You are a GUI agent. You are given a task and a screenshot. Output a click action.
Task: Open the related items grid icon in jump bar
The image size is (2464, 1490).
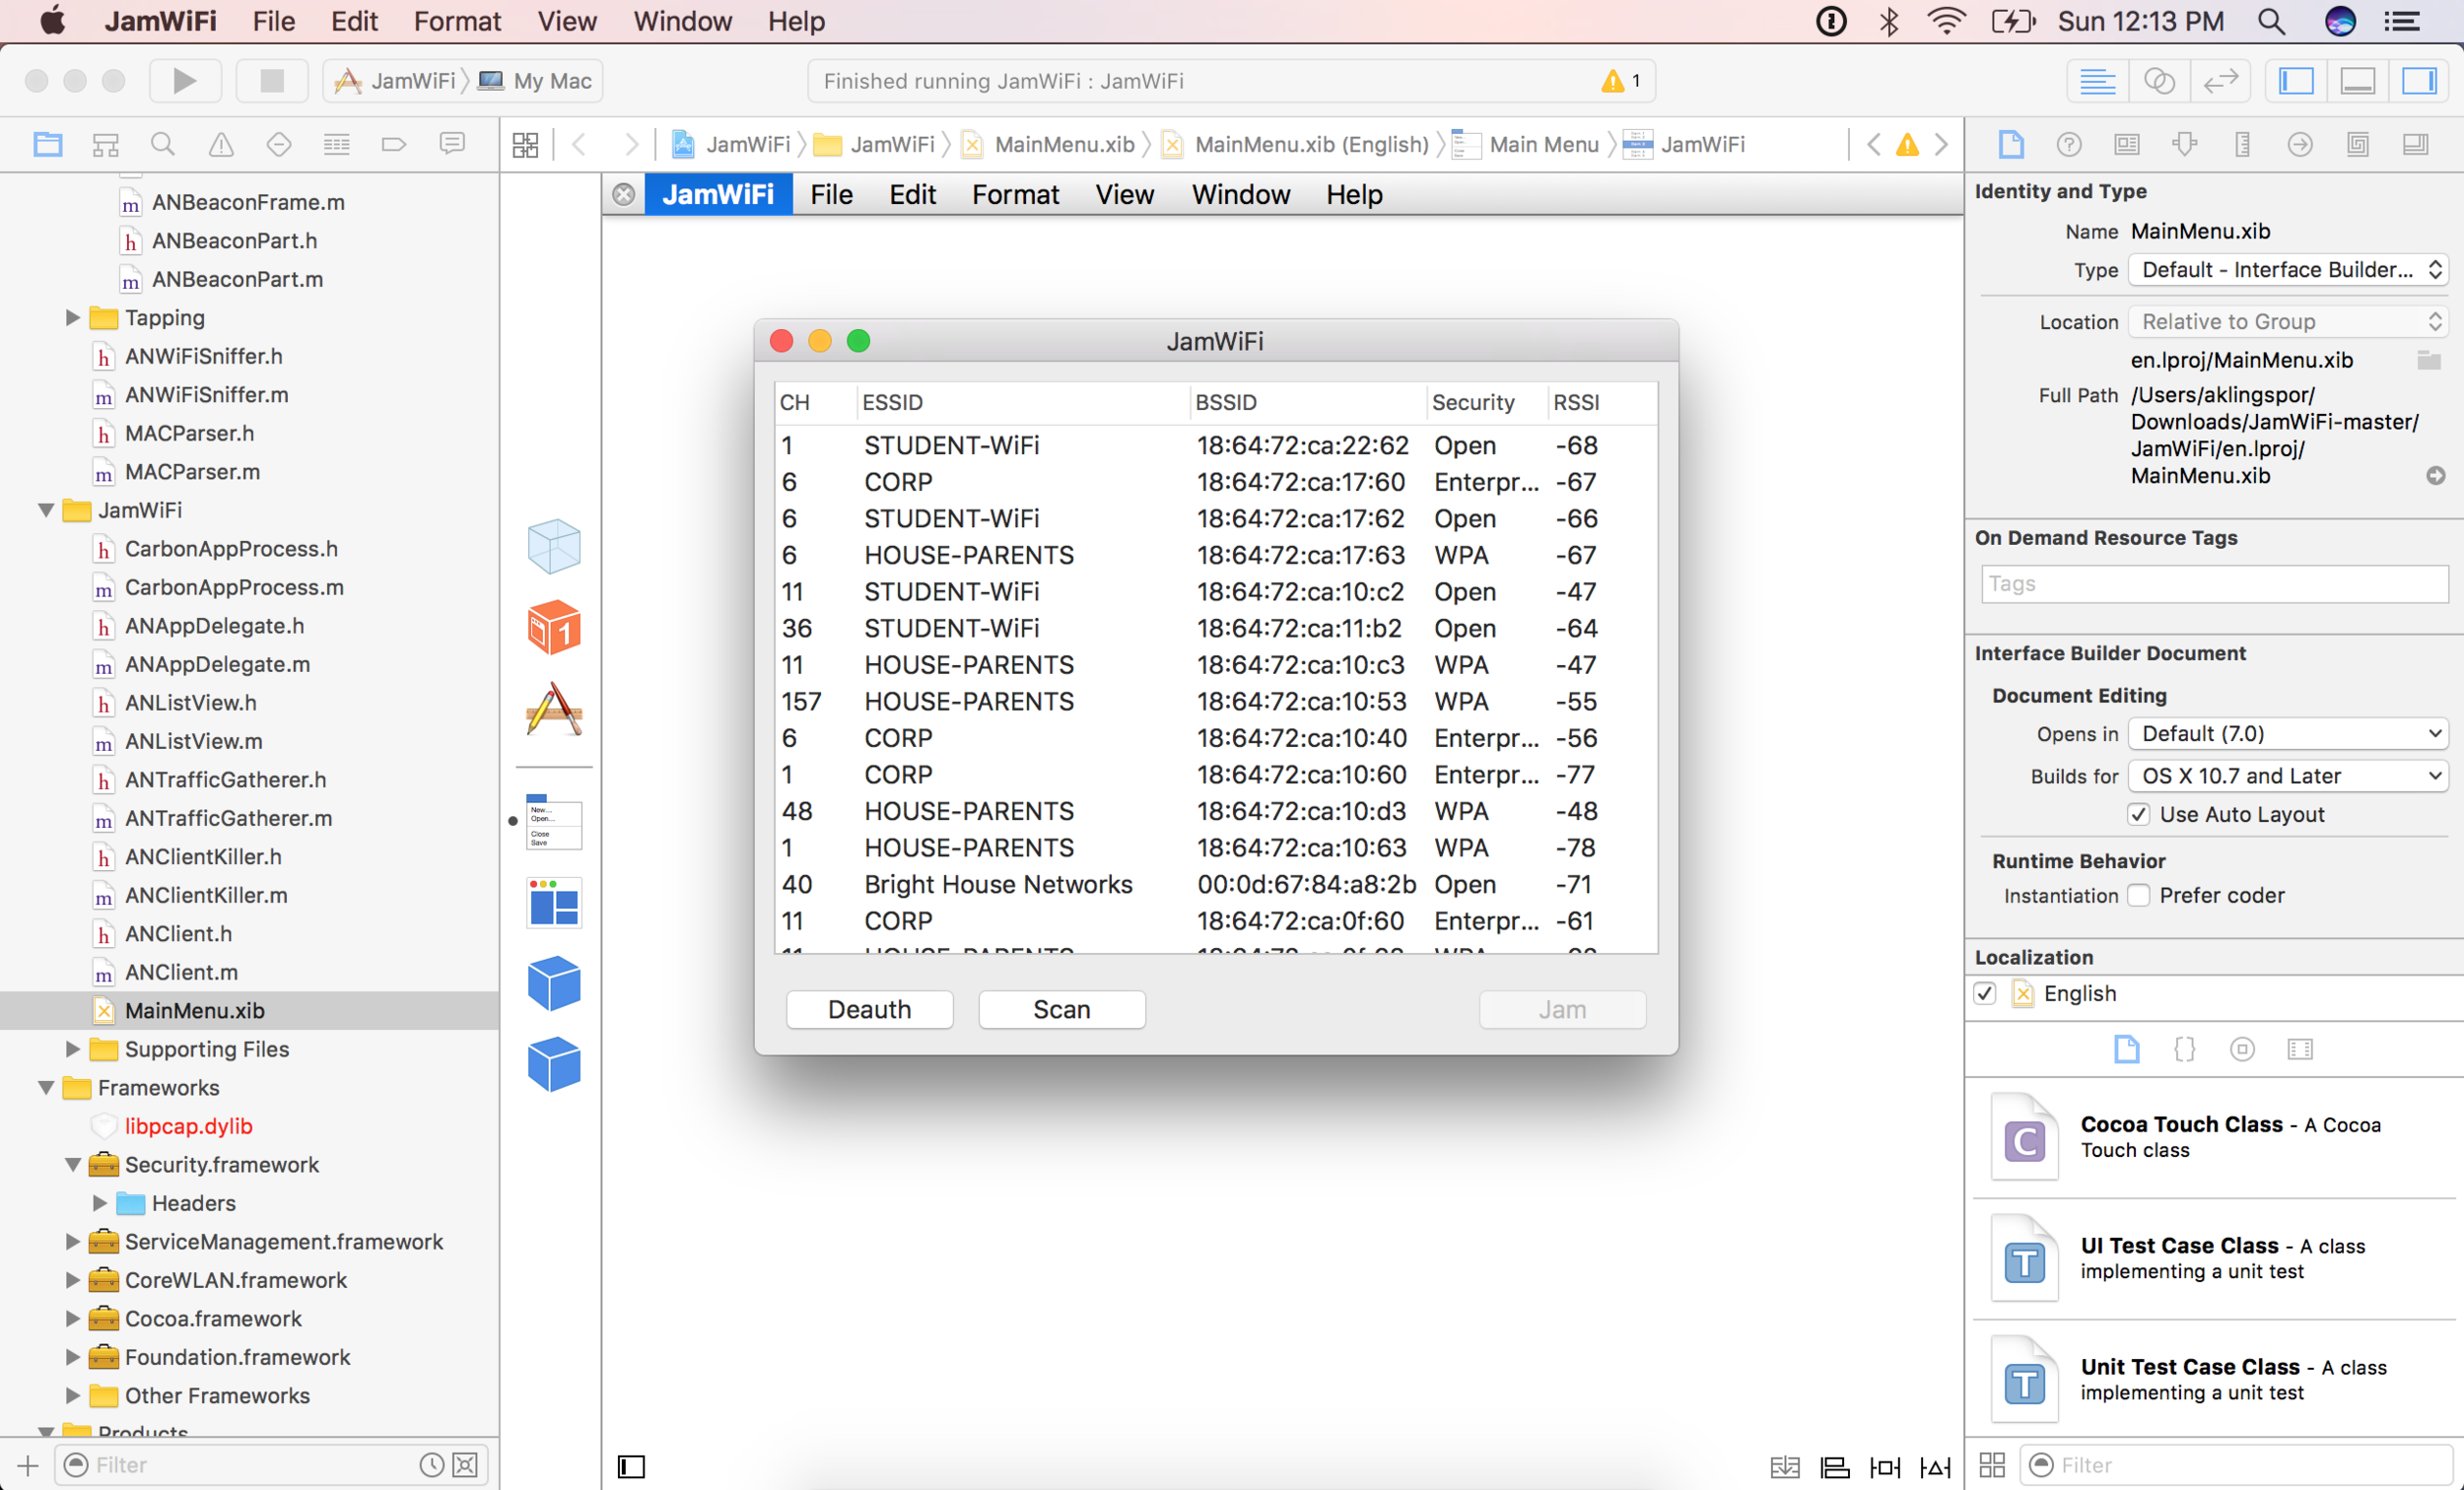pos(525,145)
